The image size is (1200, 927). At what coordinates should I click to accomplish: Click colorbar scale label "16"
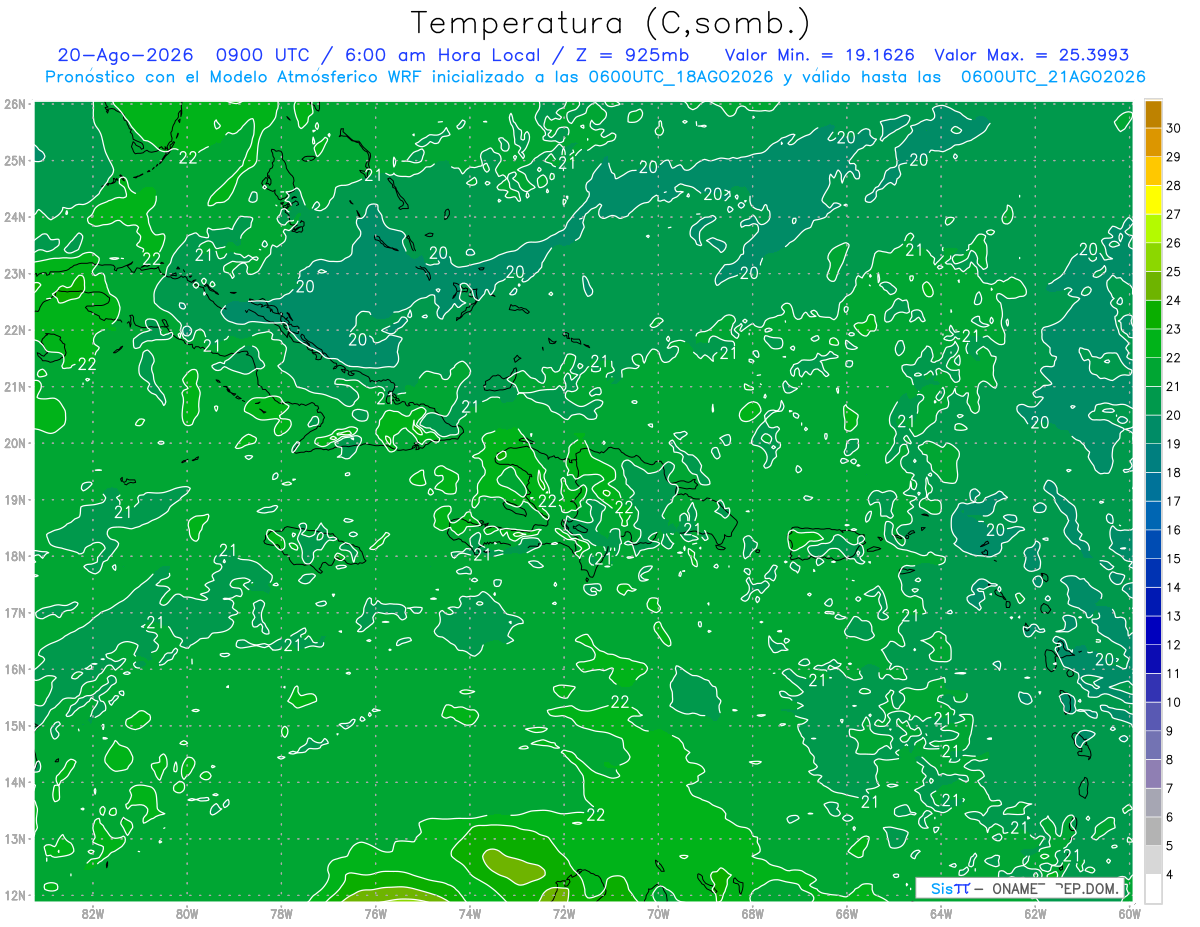(1174, 530)
